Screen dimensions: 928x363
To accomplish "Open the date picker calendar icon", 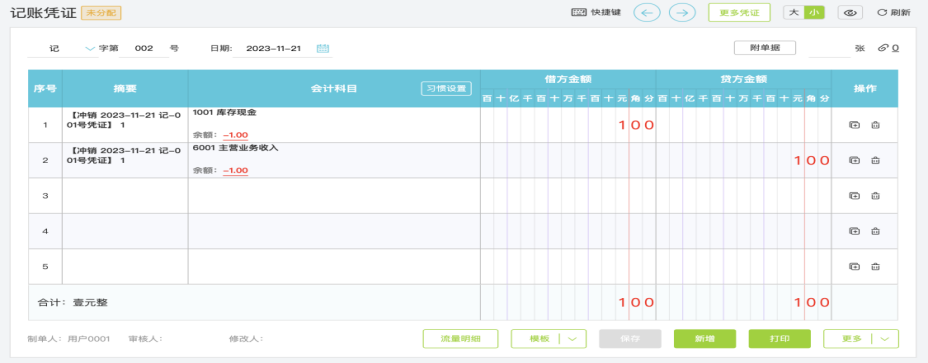I will click(323, 49).
